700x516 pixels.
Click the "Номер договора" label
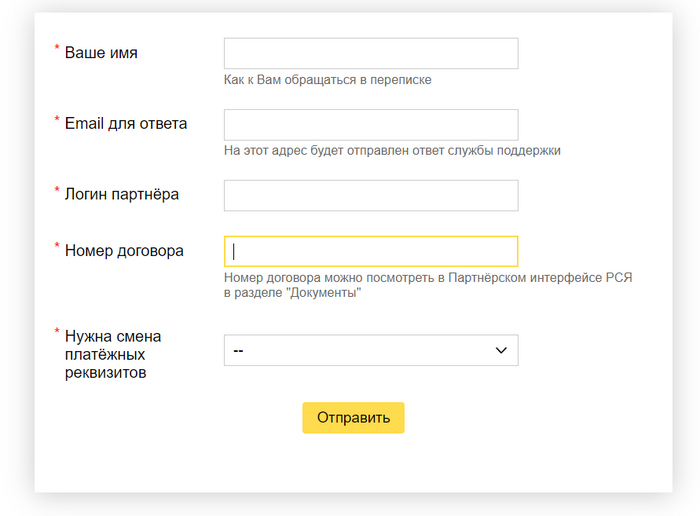[x=124, y=251]
